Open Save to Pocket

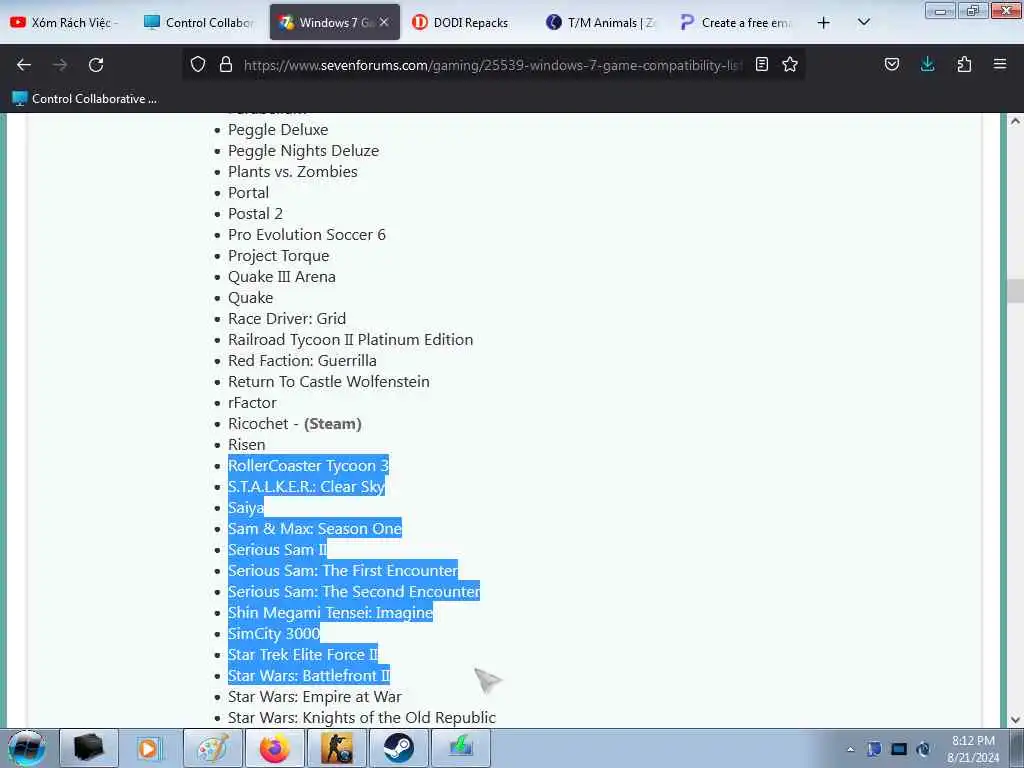(x=892, y=64)
